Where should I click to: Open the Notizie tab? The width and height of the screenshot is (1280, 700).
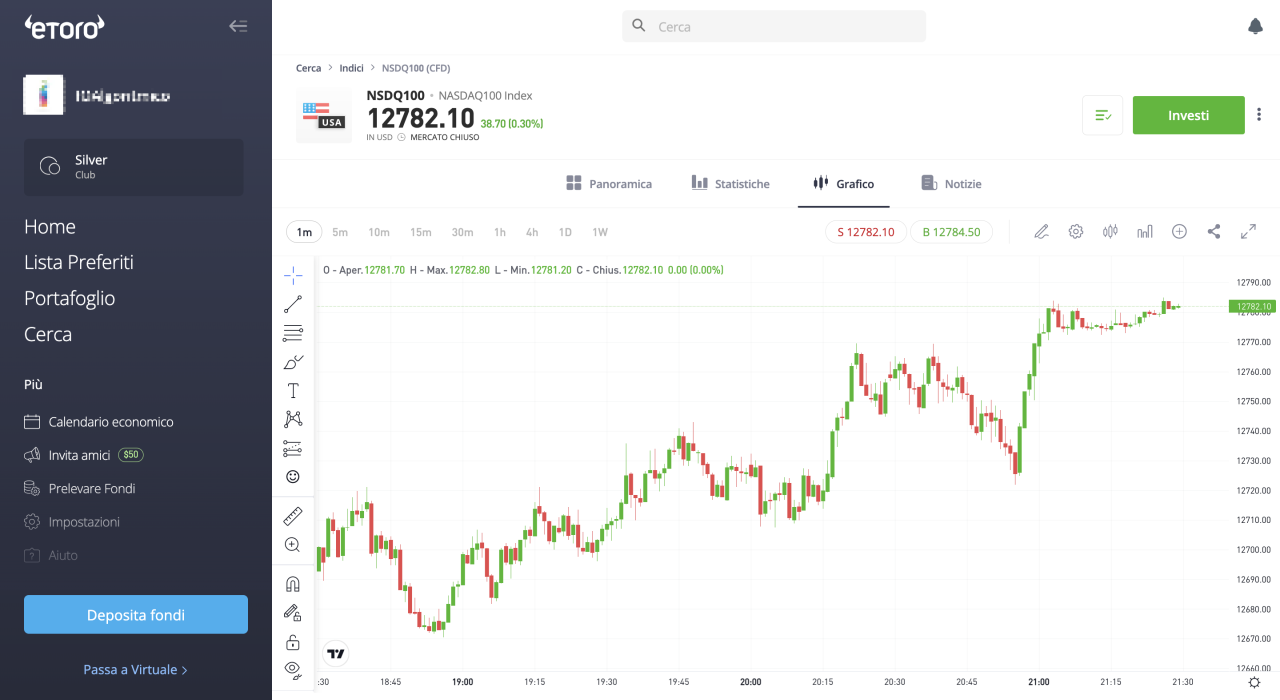click(x=951, y=184)
